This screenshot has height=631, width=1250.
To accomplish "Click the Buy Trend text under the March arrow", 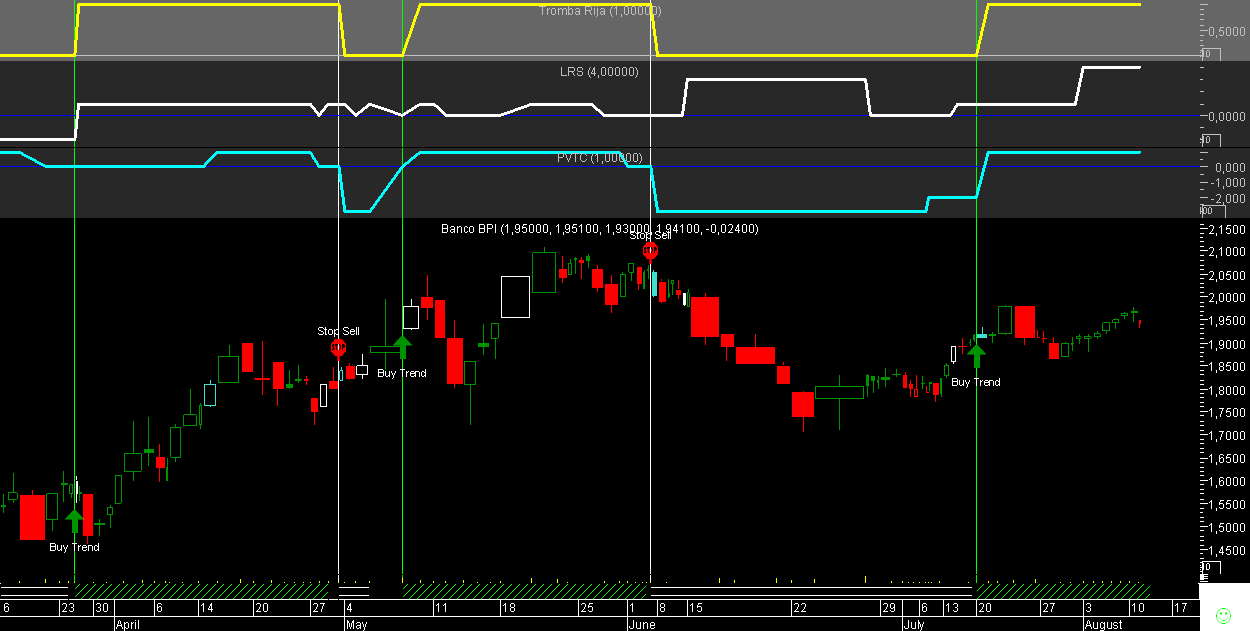I will pyautogui.click(x=75, y=547).
